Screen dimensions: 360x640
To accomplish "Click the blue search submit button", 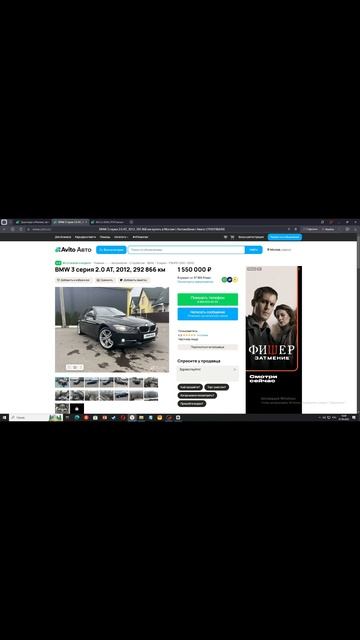I will coord(253,249).
